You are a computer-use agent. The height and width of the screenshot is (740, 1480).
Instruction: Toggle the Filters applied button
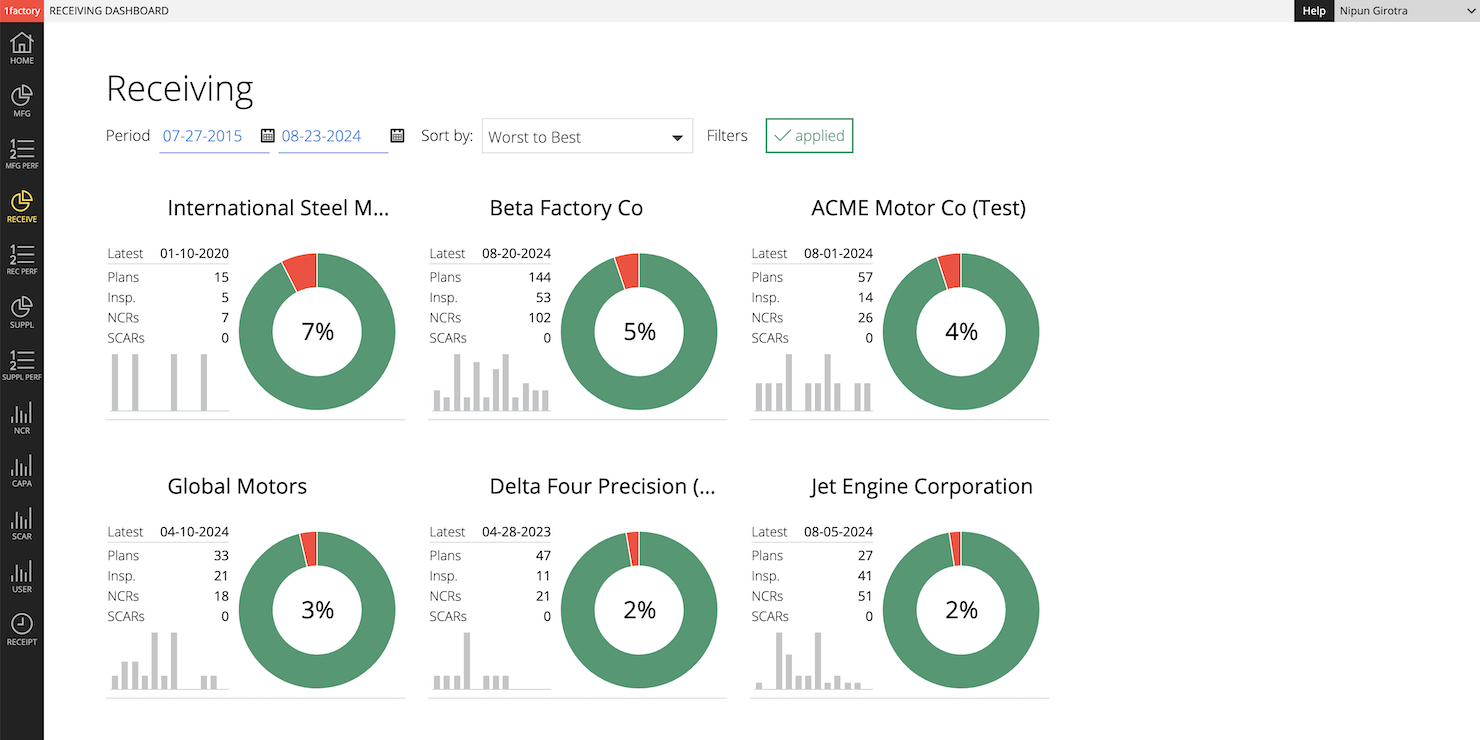[809, 136]
